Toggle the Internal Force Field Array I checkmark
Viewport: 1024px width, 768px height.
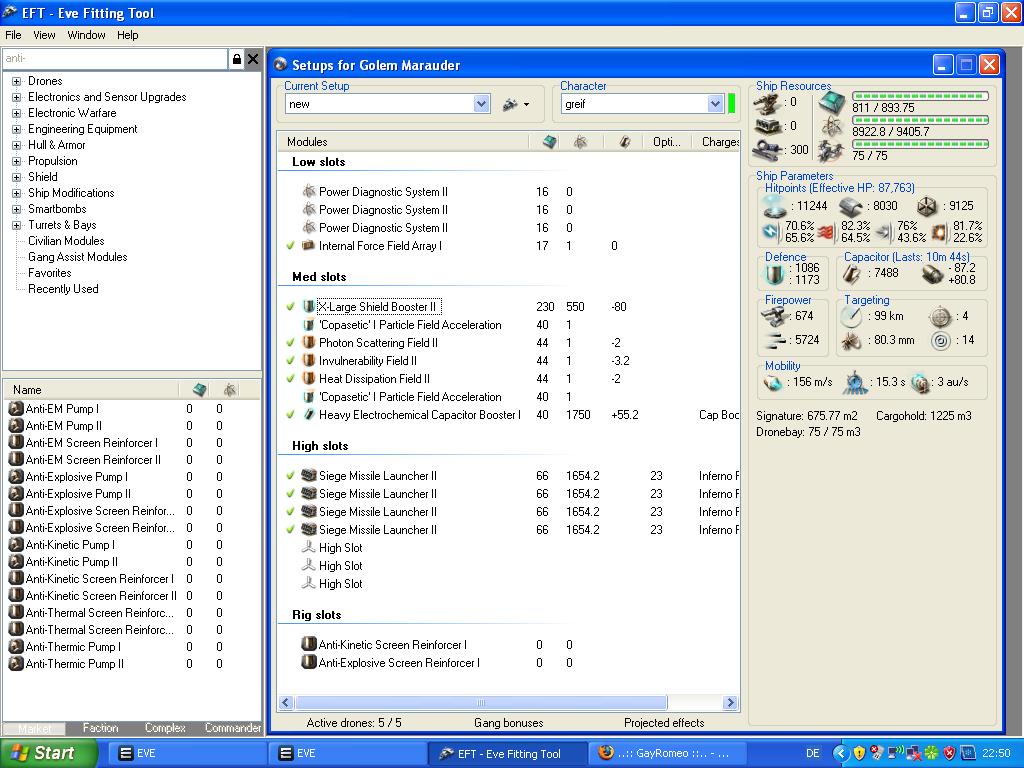[291, 246]
